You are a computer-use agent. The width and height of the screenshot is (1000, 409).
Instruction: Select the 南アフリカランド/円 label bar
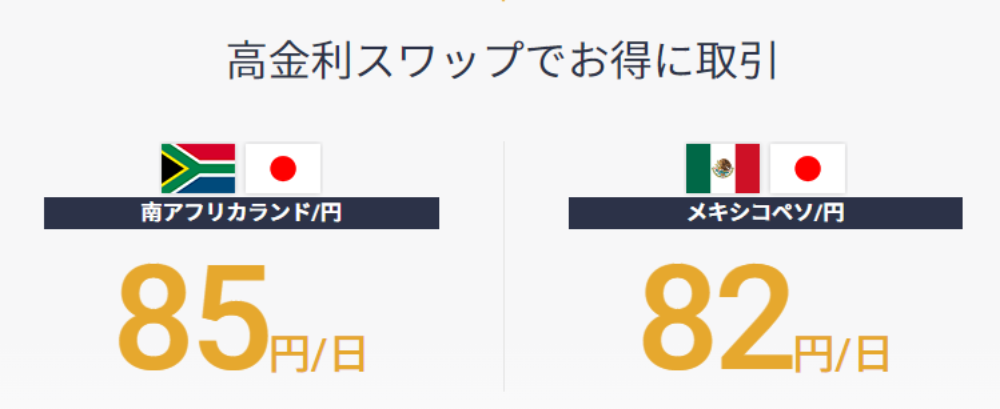(x=241, y=213)
